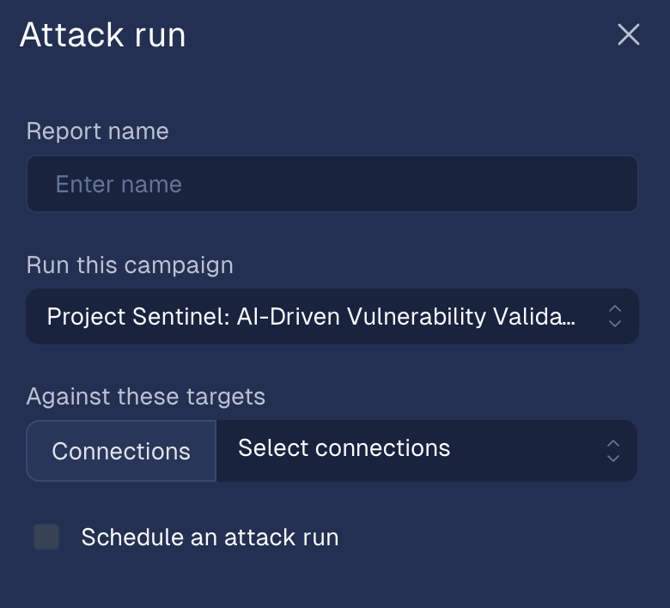
Task: Select the Connections target type button
Action: point(121,451)
